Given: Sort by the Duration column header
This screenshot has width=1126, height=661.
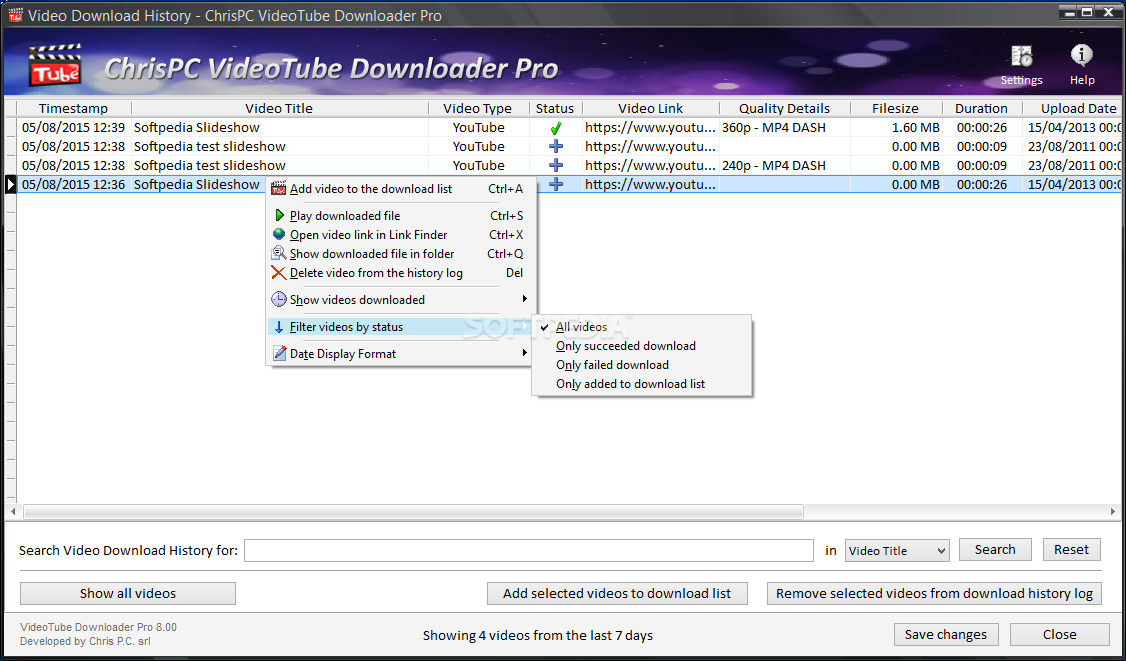Looking at the screenshot, I should [981, 108].
